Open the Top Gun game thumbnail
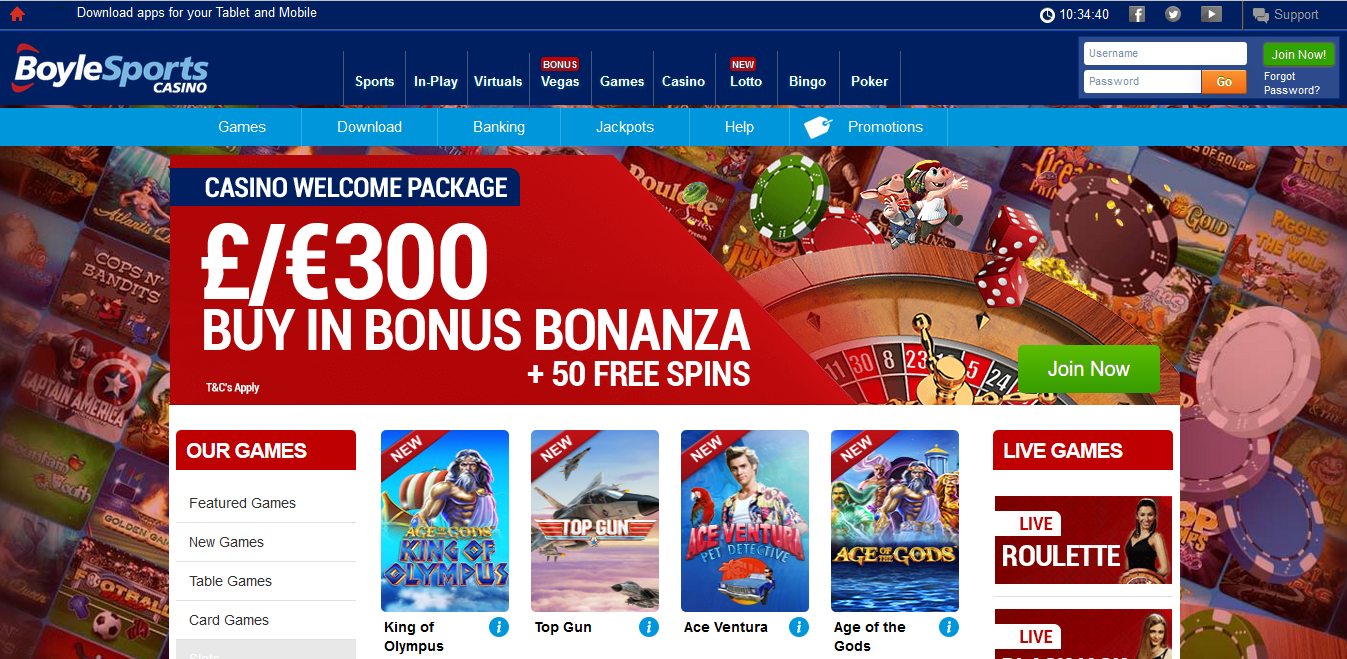The height and width of the screenshot is (659, 1347). [x=595, y=521]
